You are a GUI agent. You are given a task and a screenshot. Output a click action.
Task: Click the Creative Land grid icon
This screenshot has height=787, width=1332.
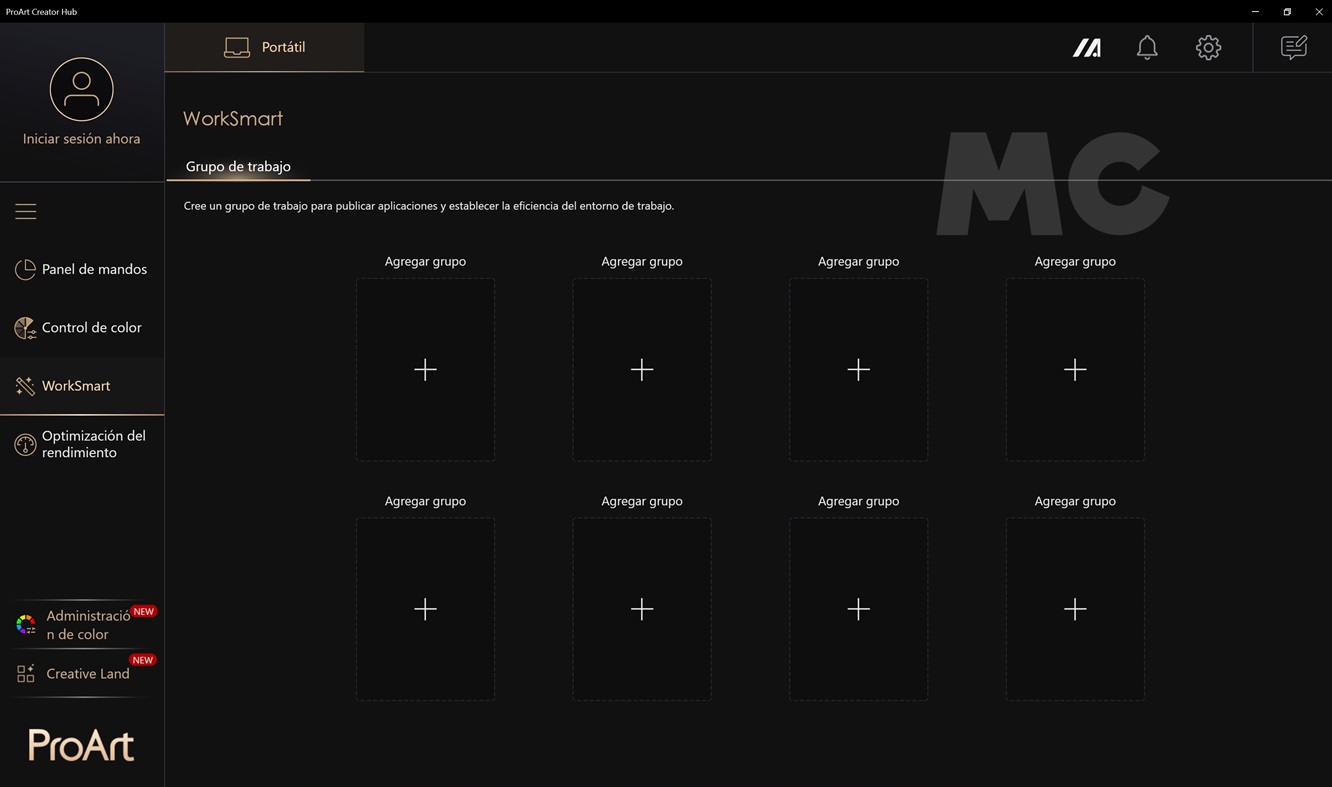coord(26,674)
